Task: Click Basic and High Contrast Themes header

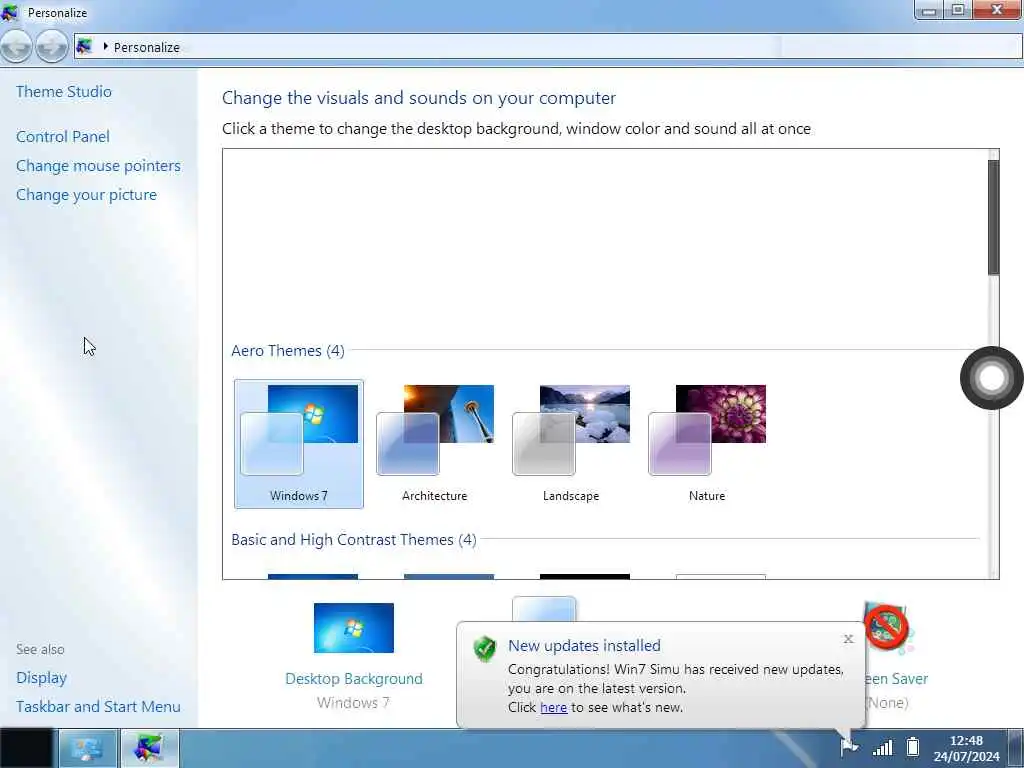Action: point(354,539)
